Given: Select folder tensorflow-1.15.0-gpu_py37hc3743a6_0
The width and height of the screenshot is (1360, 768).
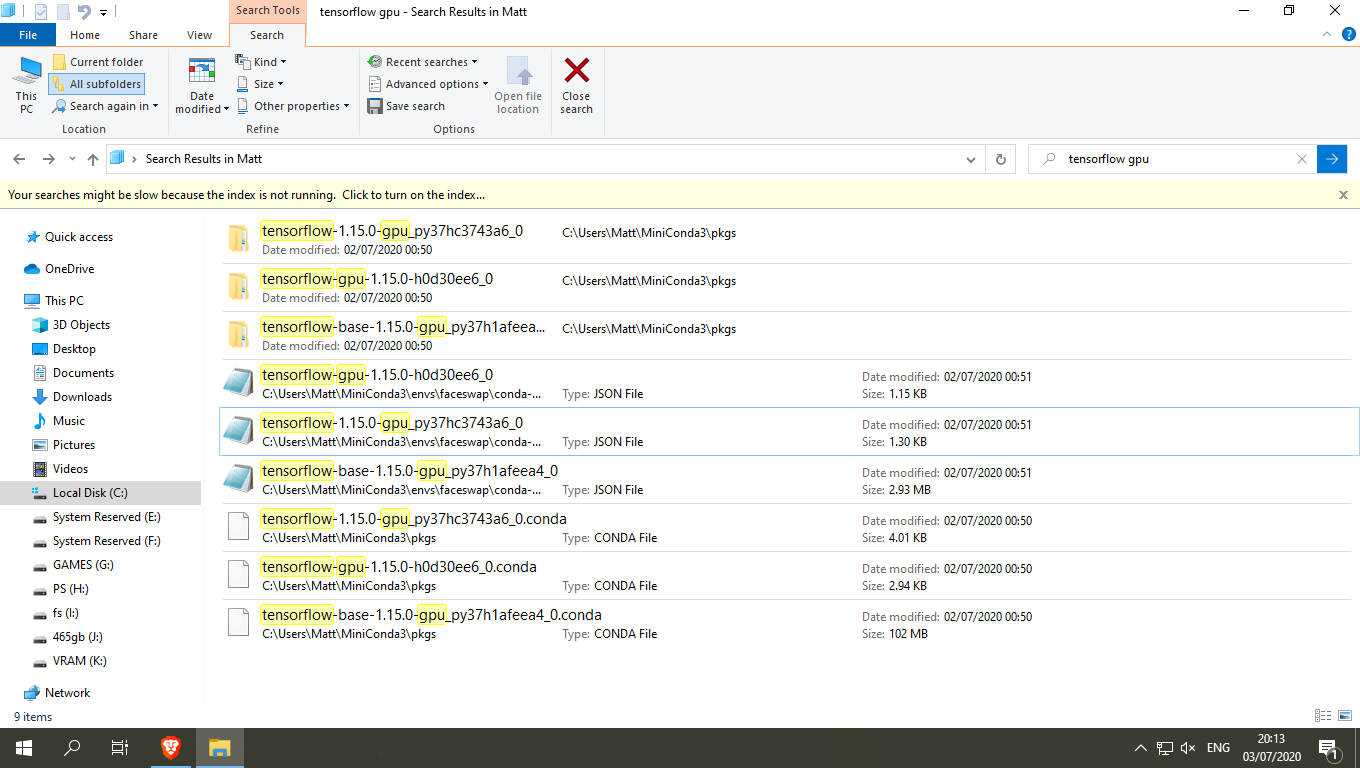Looking at the screenshot, I should coord(789,240).
